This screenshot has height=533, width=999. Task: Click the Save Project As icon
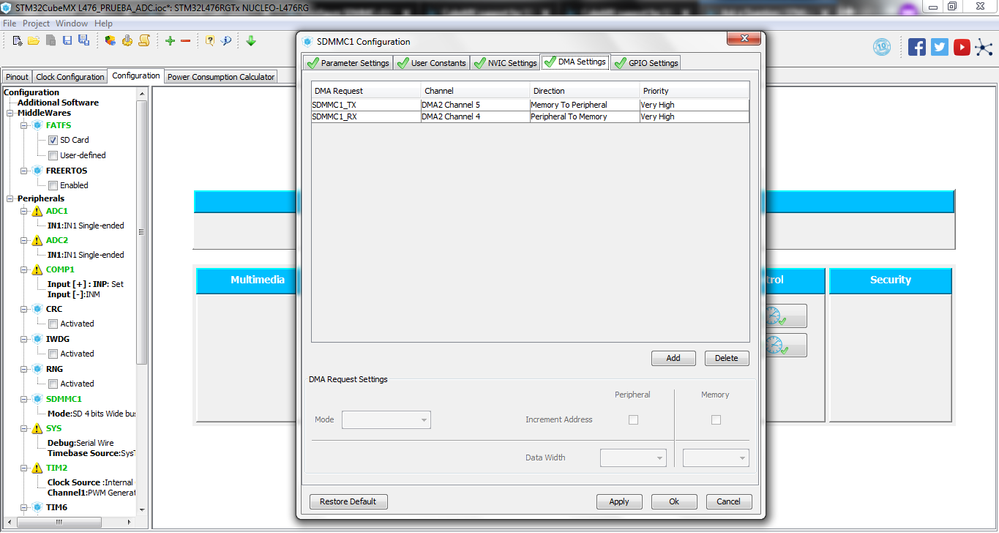(x=83, y=41)
